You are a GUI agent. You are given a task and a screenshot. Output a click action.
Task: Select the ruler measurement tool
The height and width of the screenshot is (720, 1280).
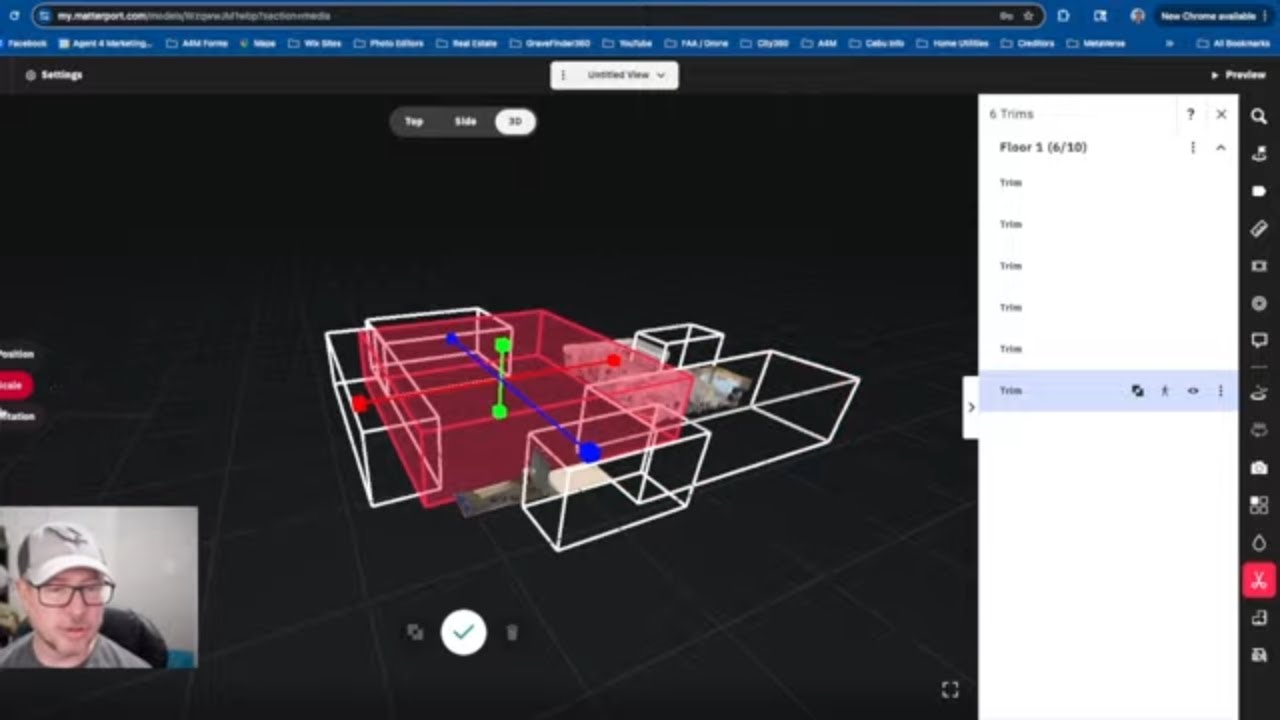click(1259, 229)
